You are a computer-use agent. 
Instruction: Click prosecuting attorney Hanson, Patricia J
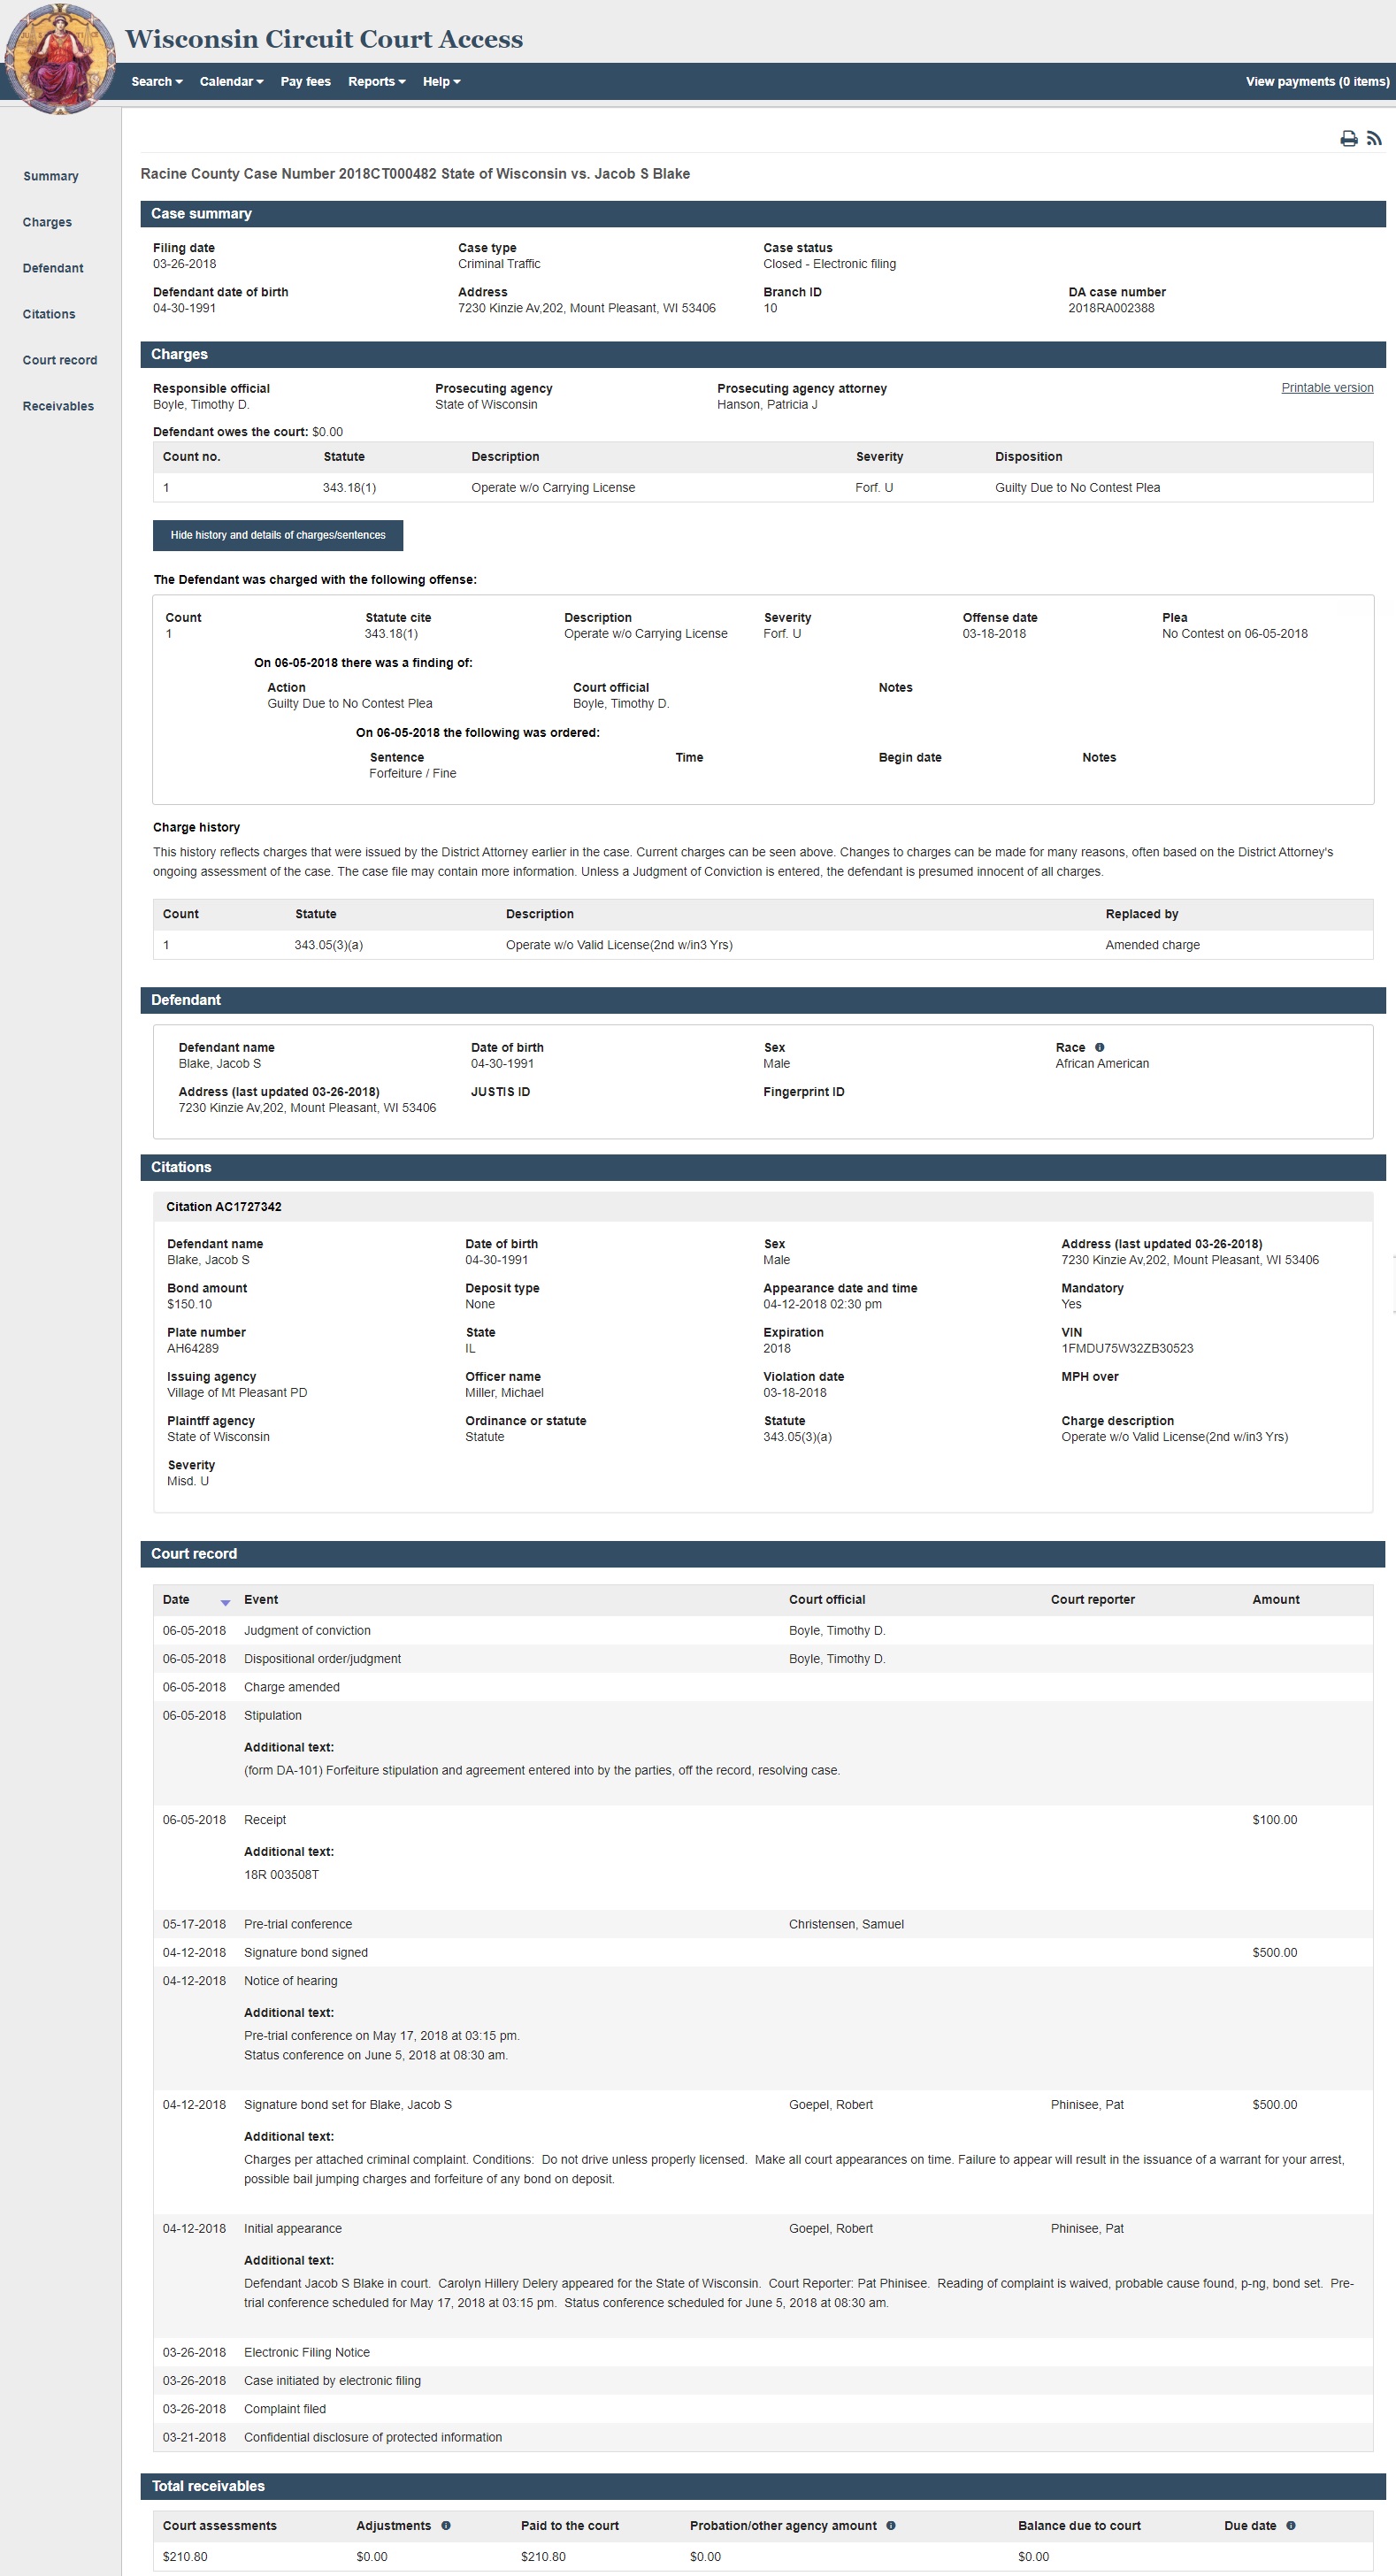coord(767,404)
